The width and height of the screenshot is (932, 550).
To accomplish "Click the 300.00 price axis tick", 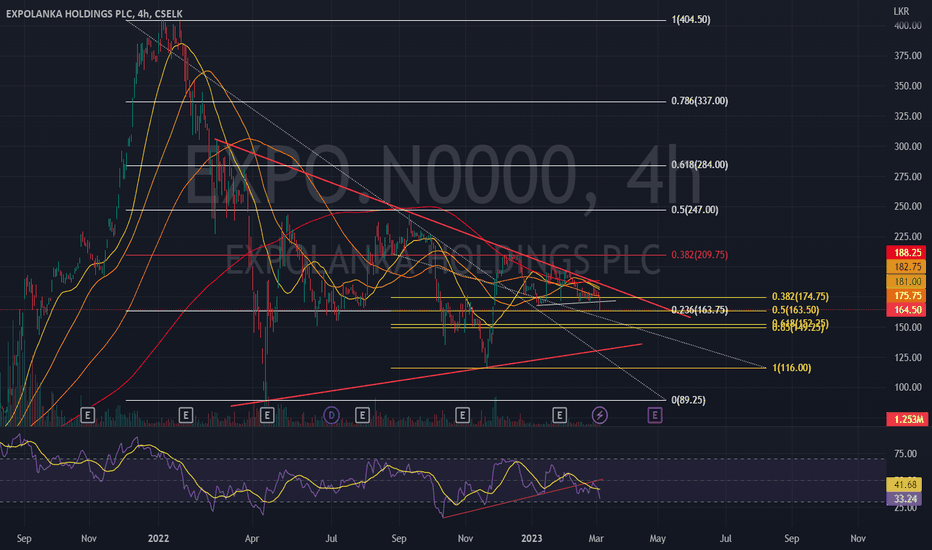I will point(908,146).
